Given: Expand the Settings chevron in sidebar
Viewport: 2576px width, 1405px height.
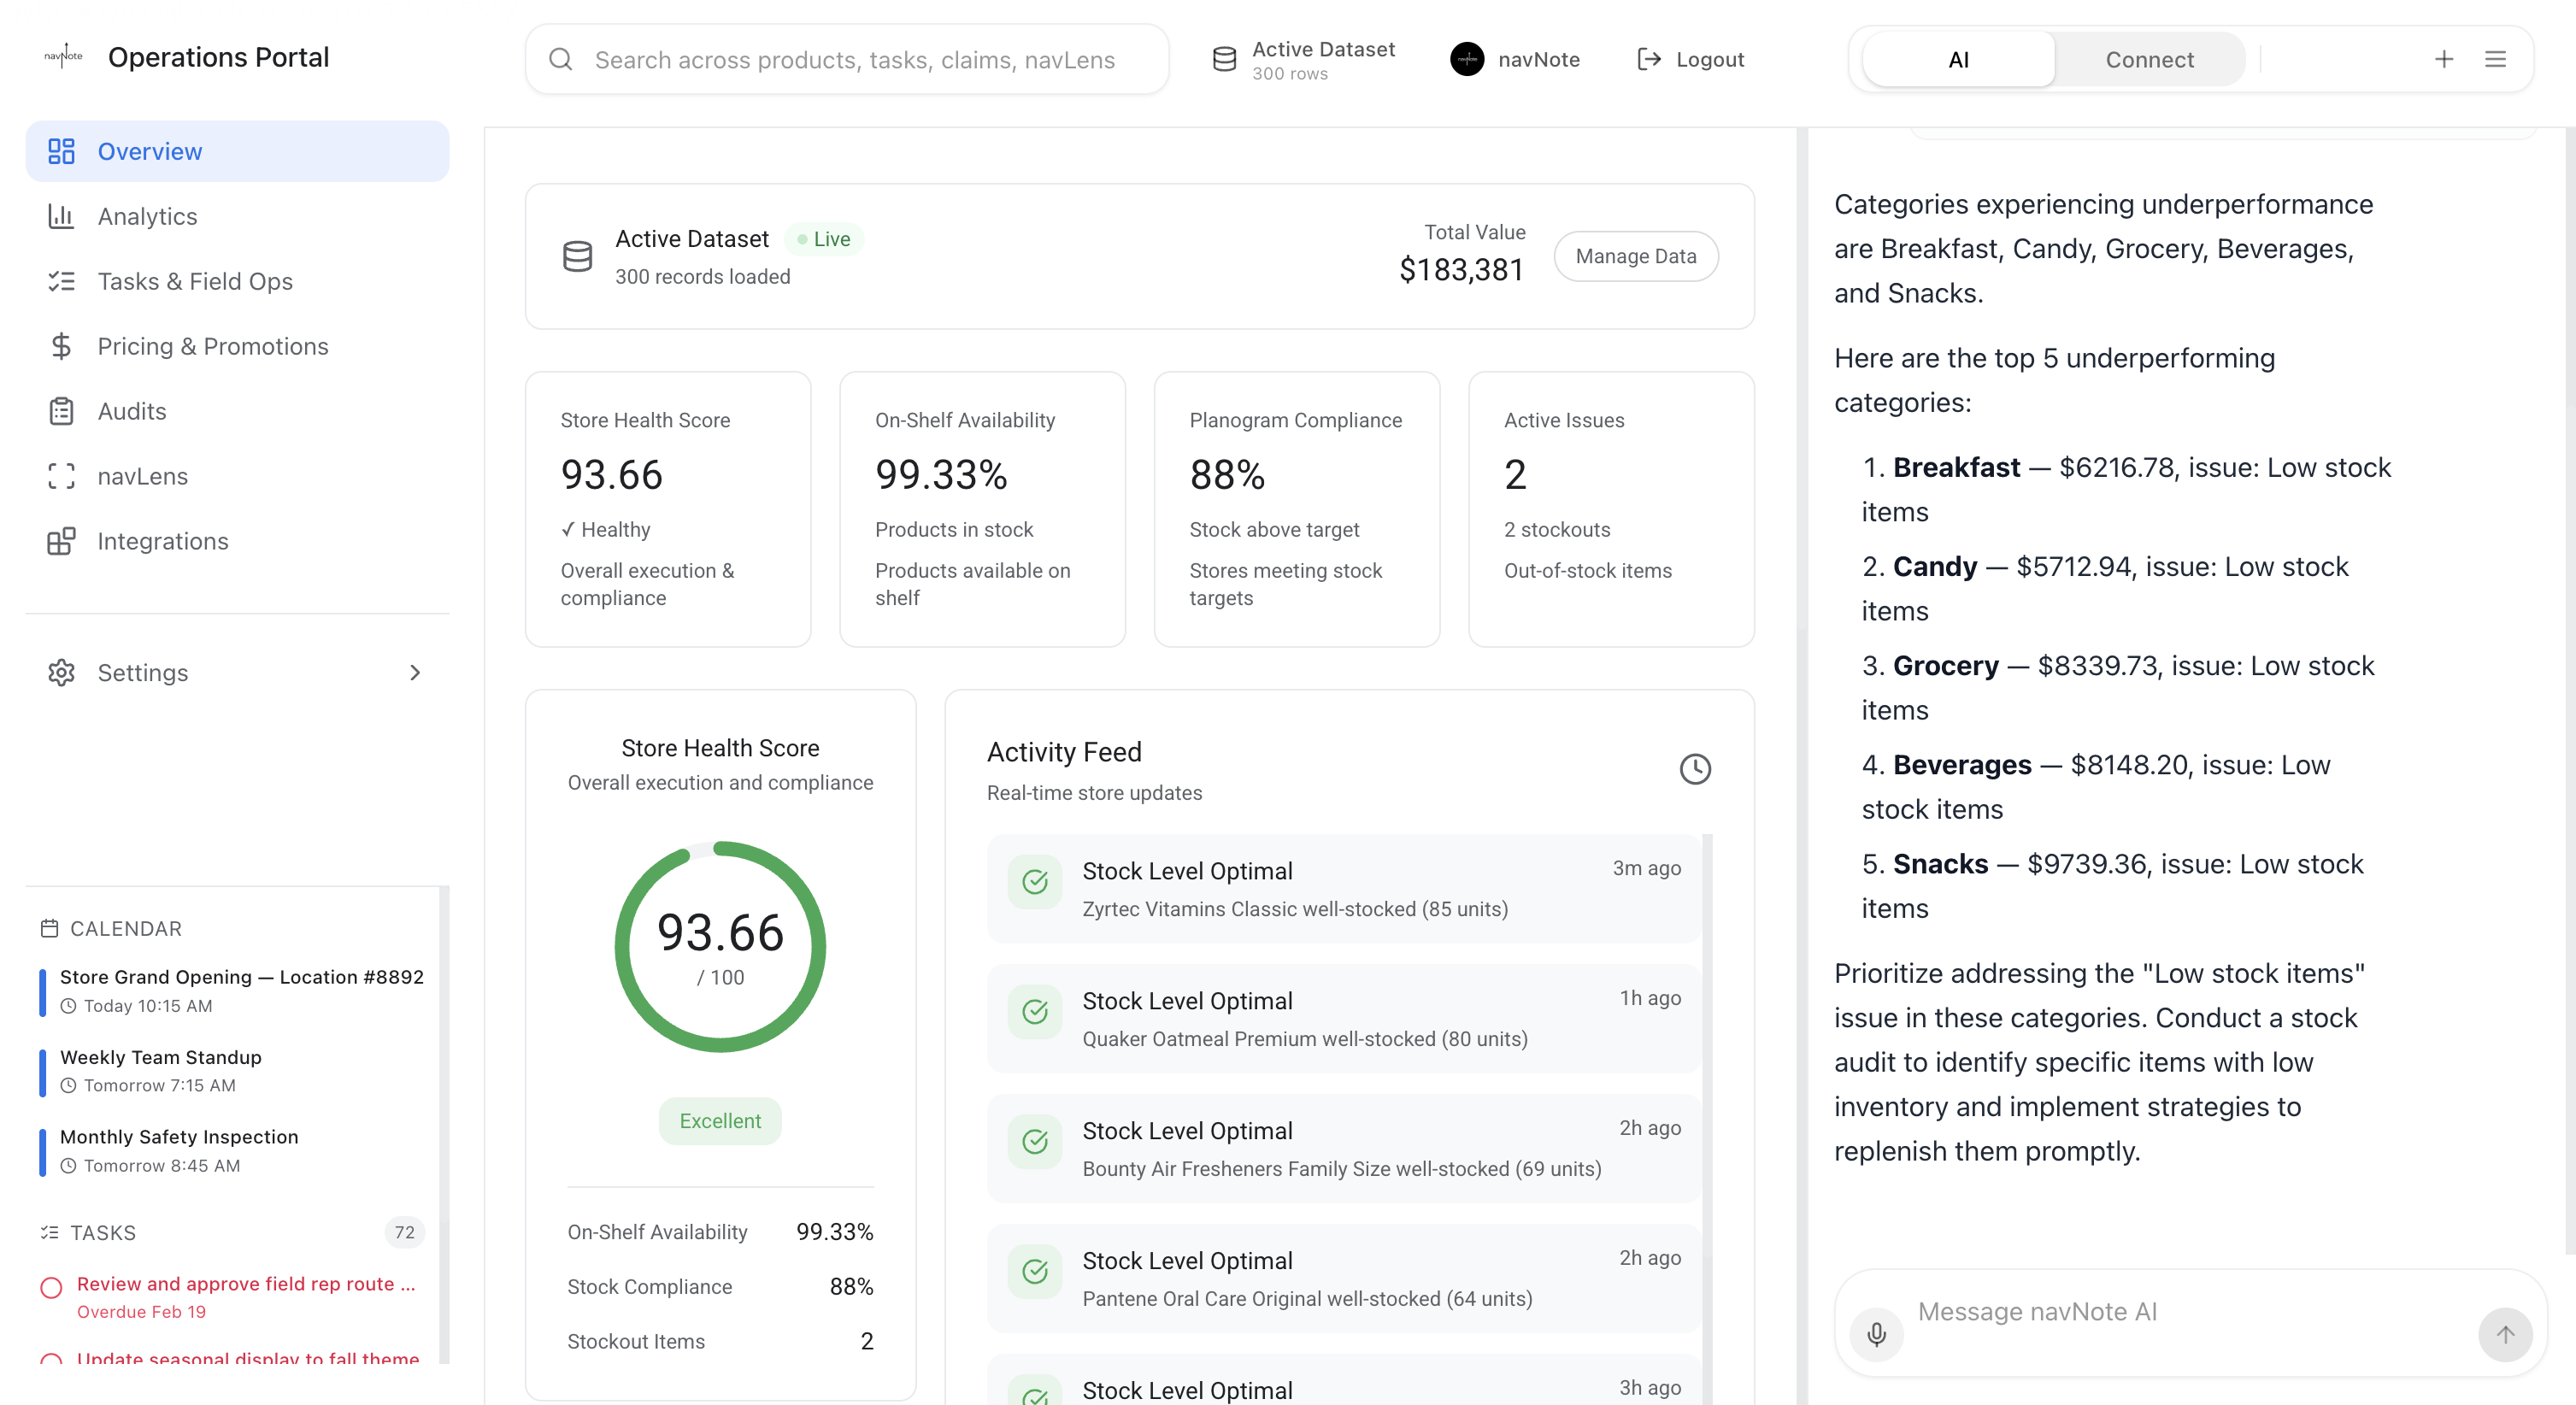Looking at the screenshot, I should tap(415, 673).
